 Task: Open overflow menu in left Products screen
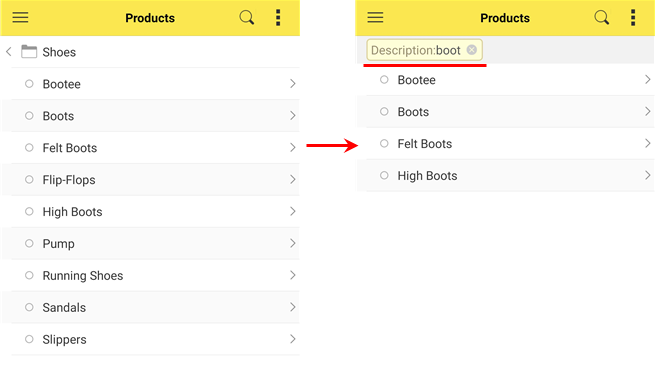278,18
